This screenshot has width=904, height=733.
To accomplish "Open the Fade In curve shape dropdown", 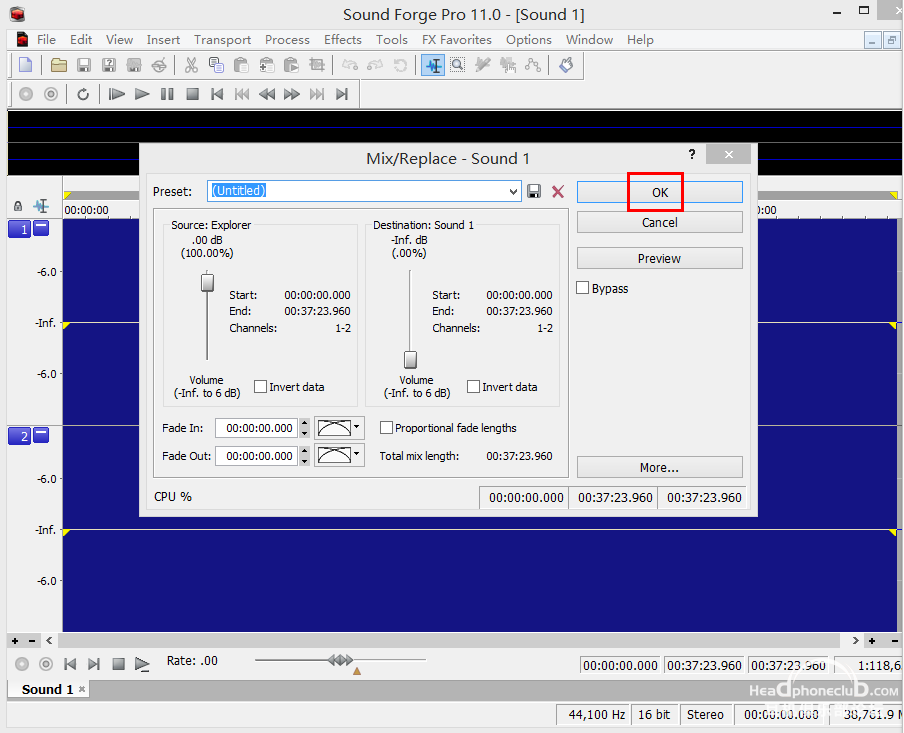I will [357, 427].
